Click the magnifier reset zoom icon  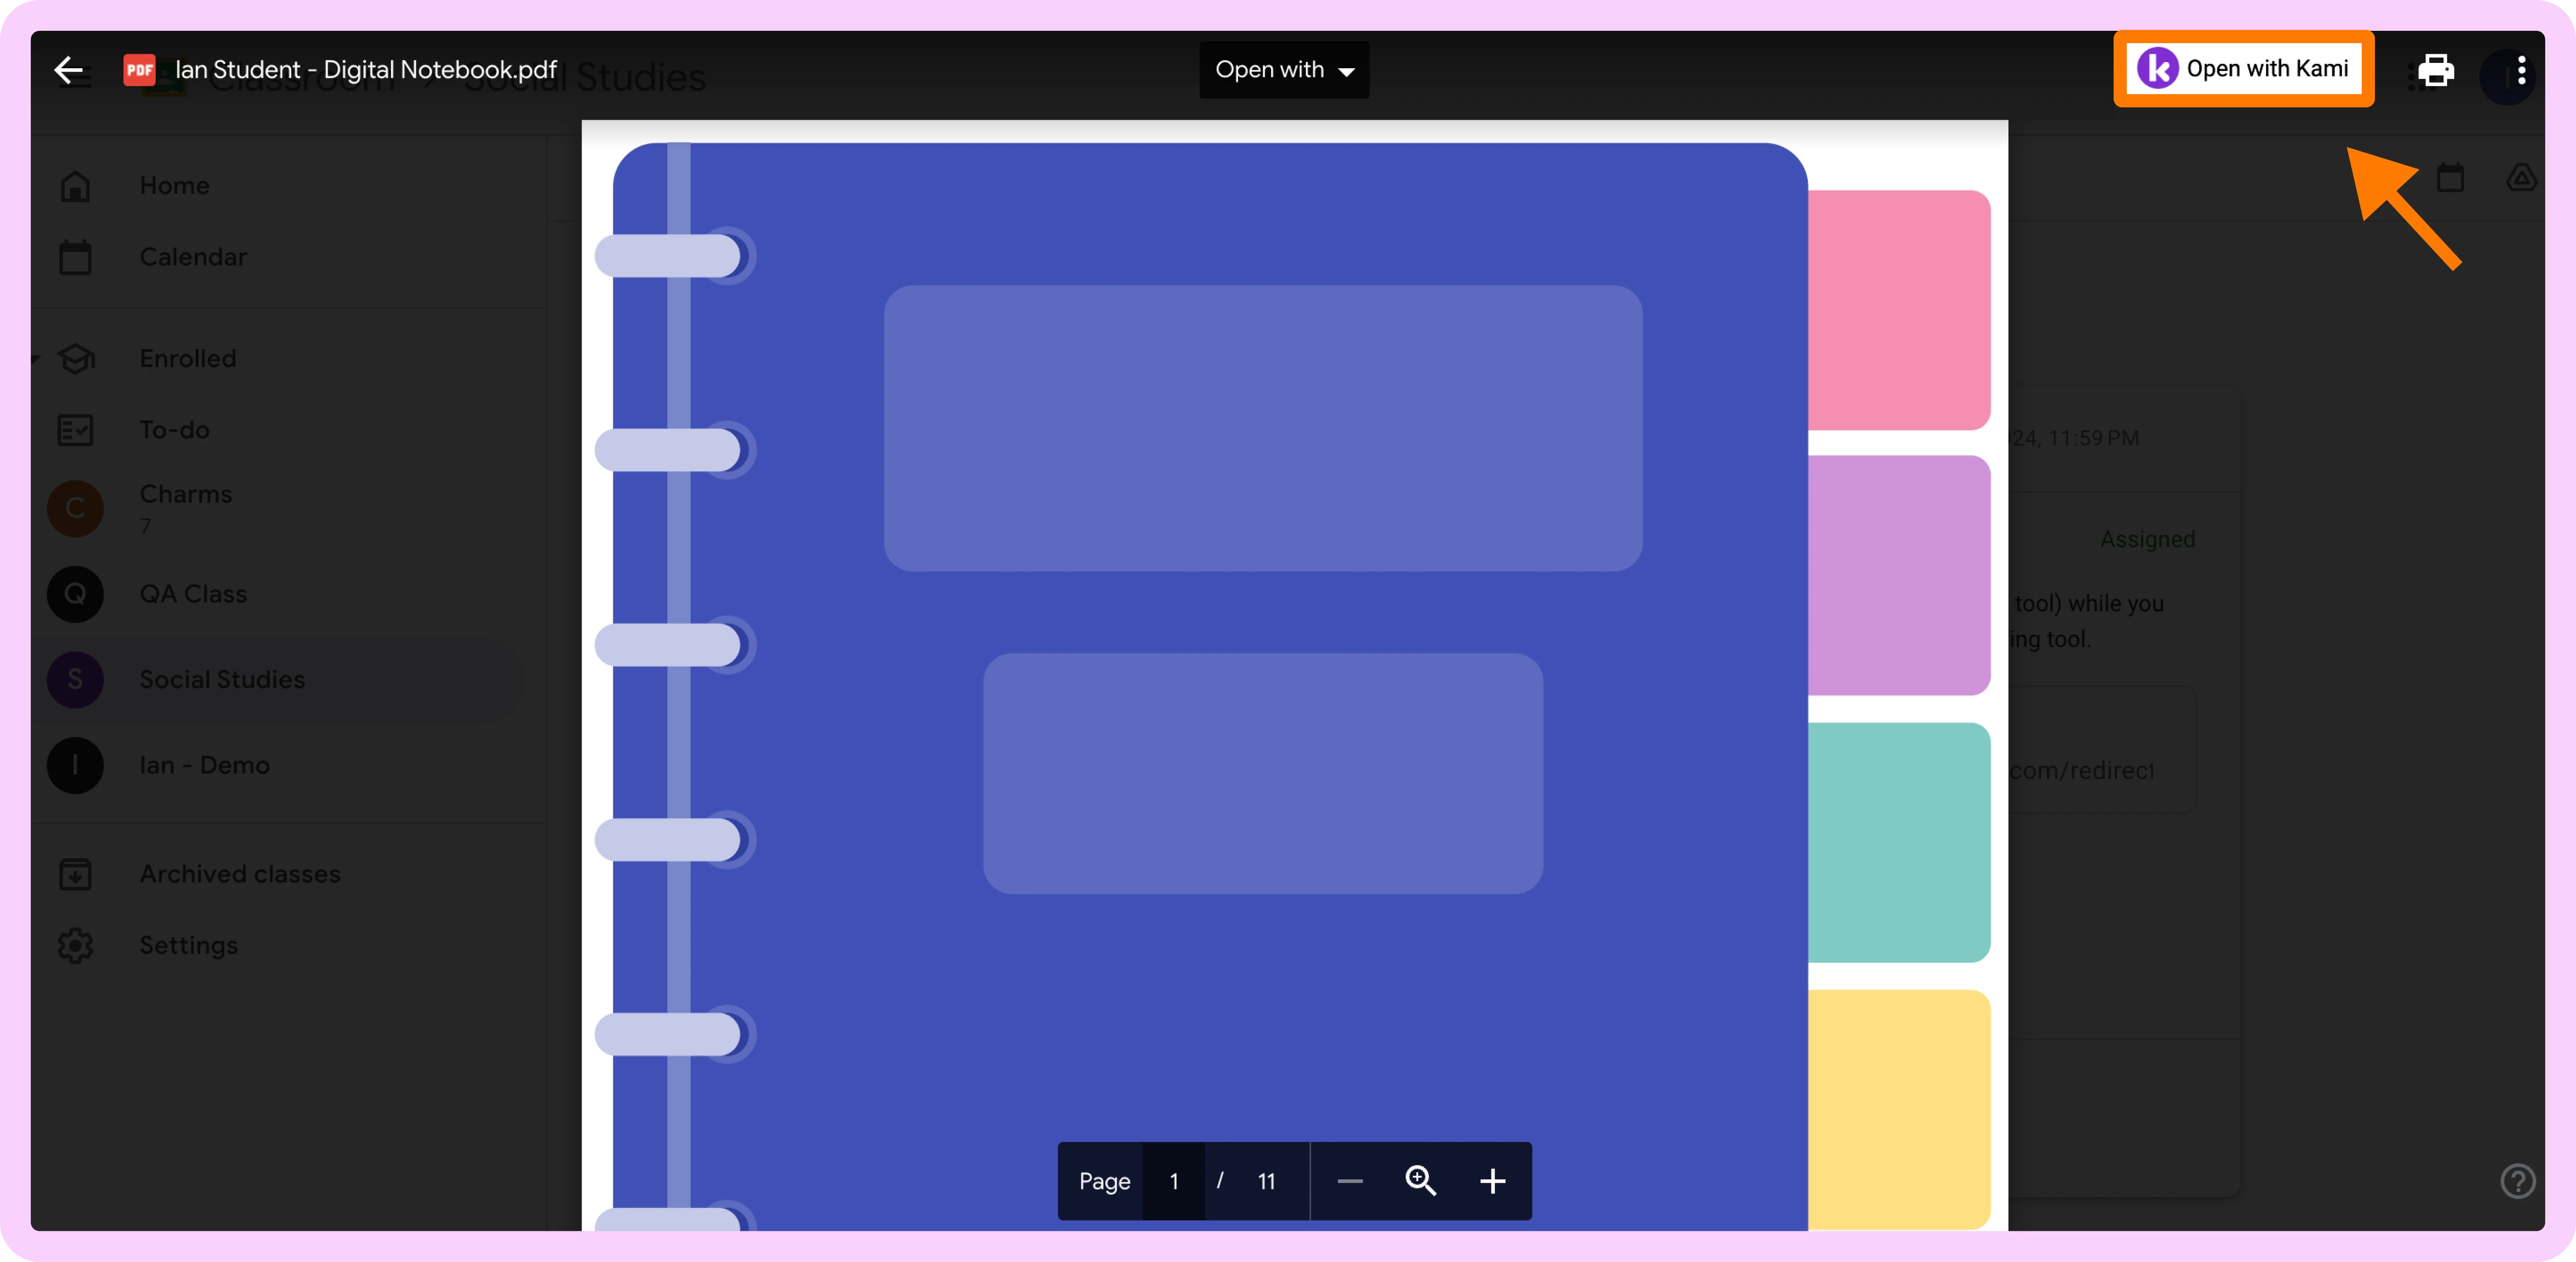click(x=1420, y=1181)
